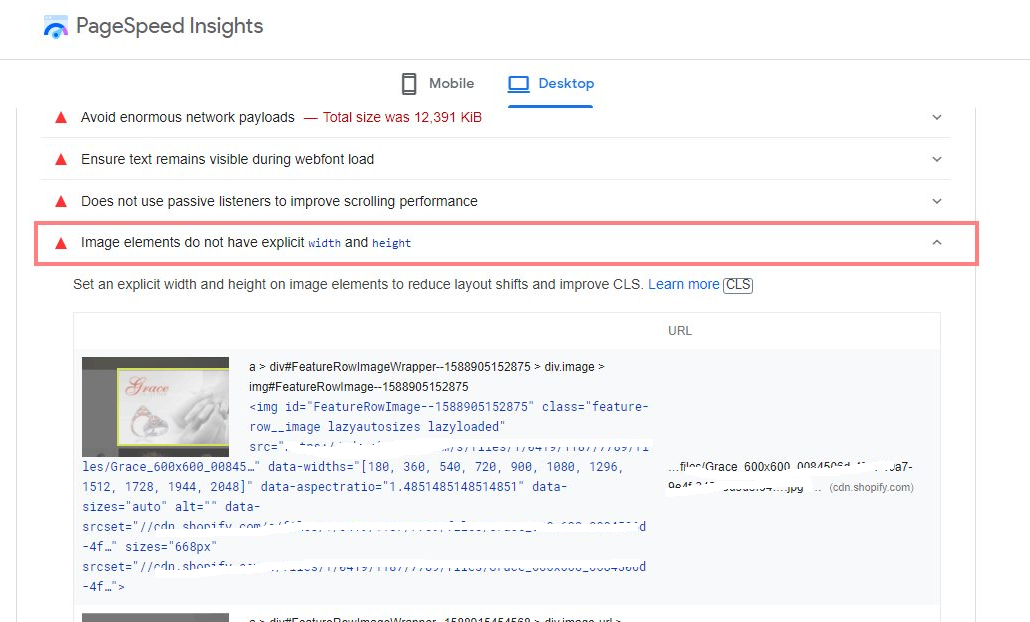Click red triangle beside passive listeners audit

click(61, 202)
